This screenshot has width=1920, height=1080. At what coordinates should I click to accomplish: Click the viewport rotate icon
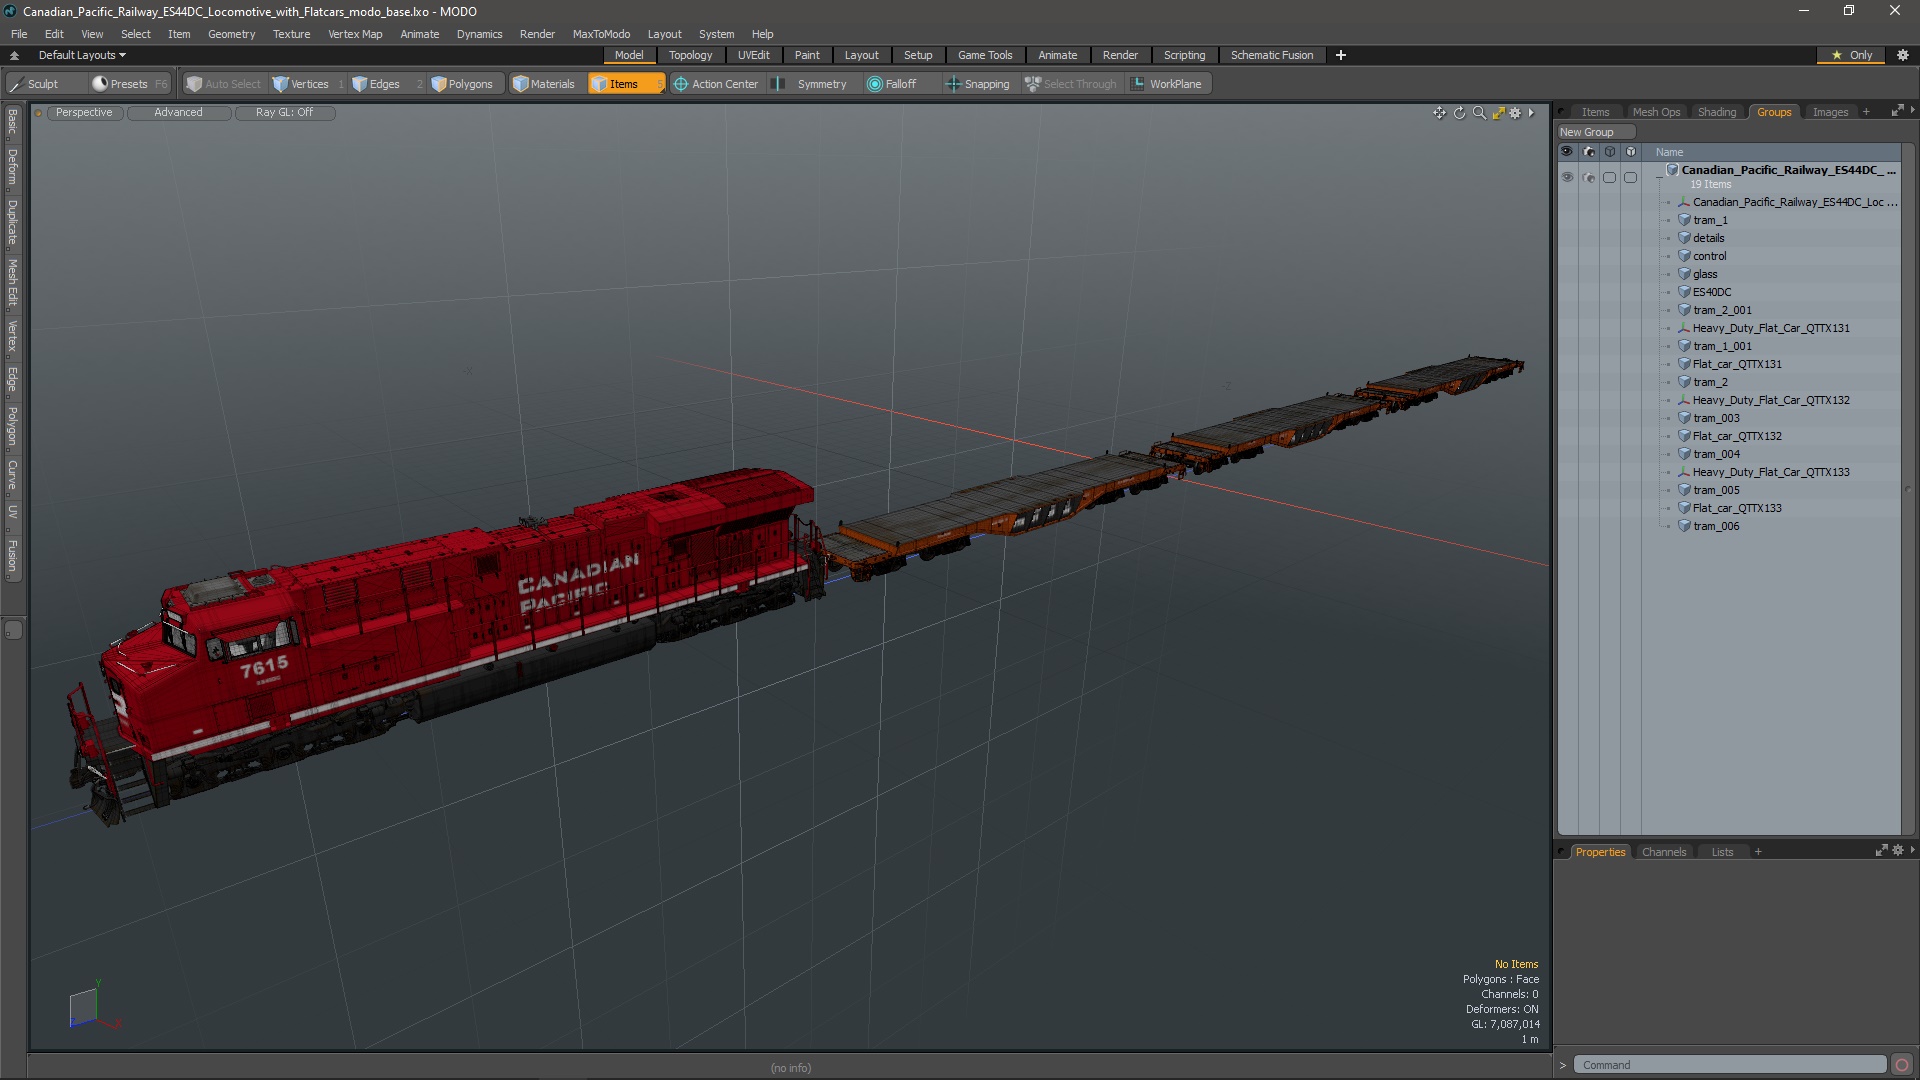pyautogui.click(x=1459, y=113)
